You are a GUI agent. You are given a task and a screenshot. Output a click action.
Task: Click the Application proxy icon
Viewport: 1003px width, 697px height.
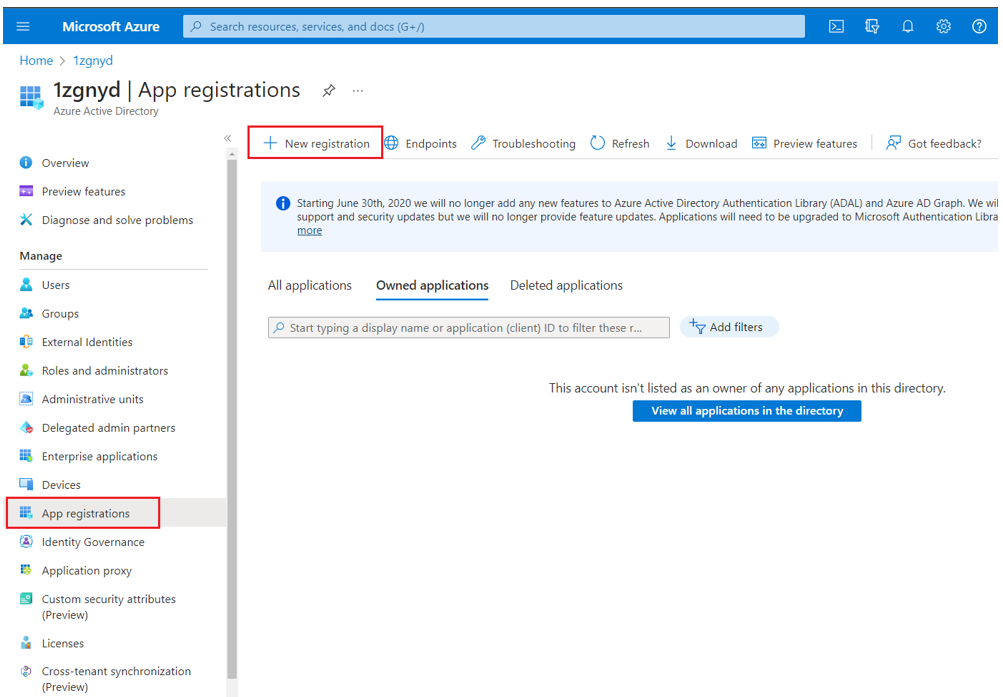[x=26, y=570]
